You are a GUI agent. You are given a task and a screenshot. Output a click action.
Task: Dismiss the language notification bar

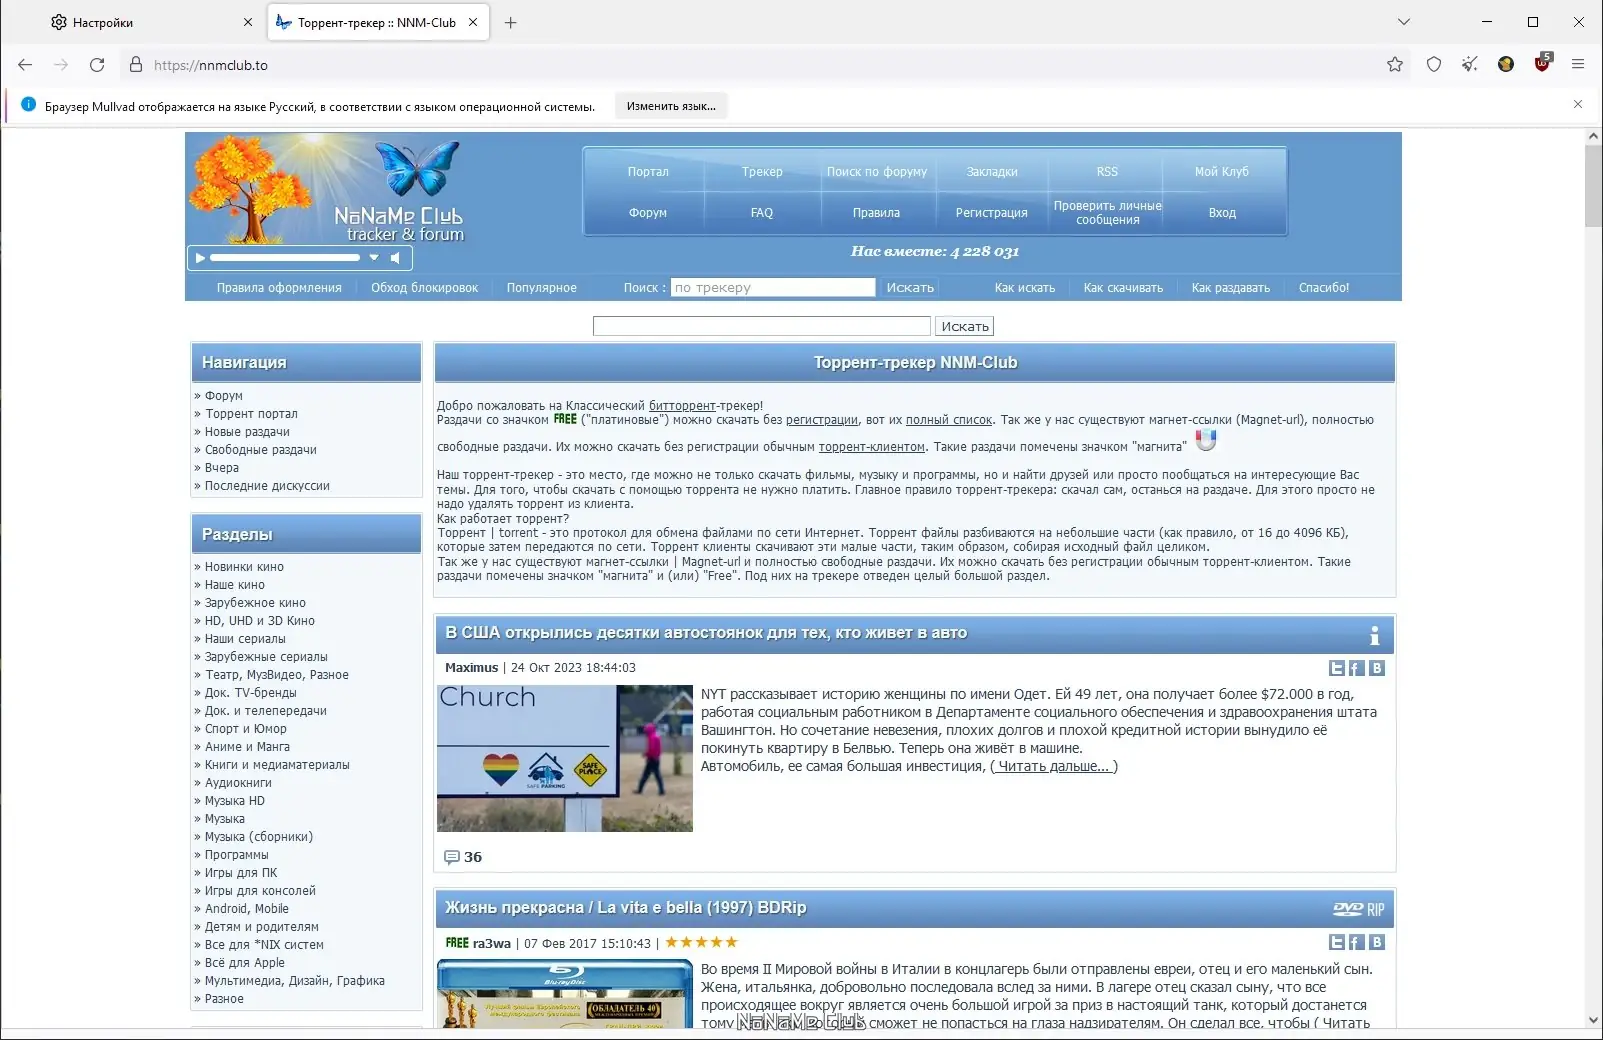point(1578,104)
